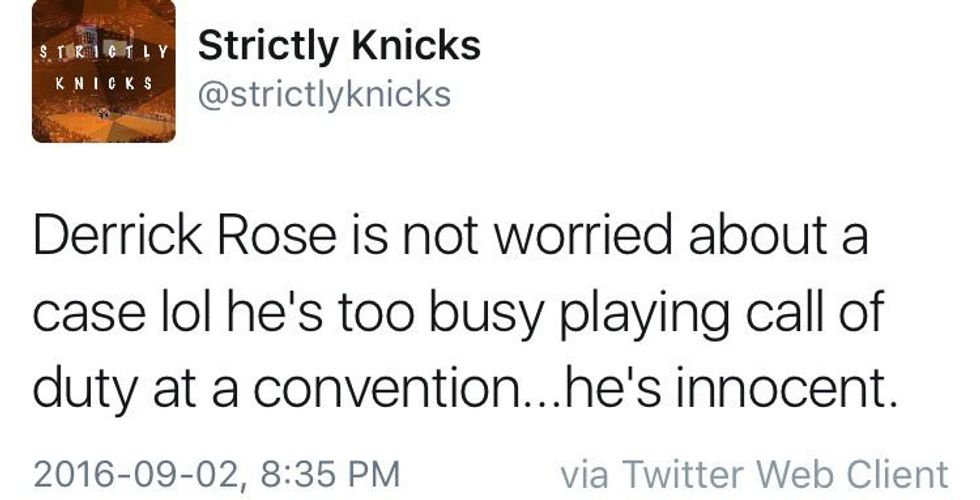Click the STRICTLY text inside the avatar
980x500 pixels.
pos(104,50)
